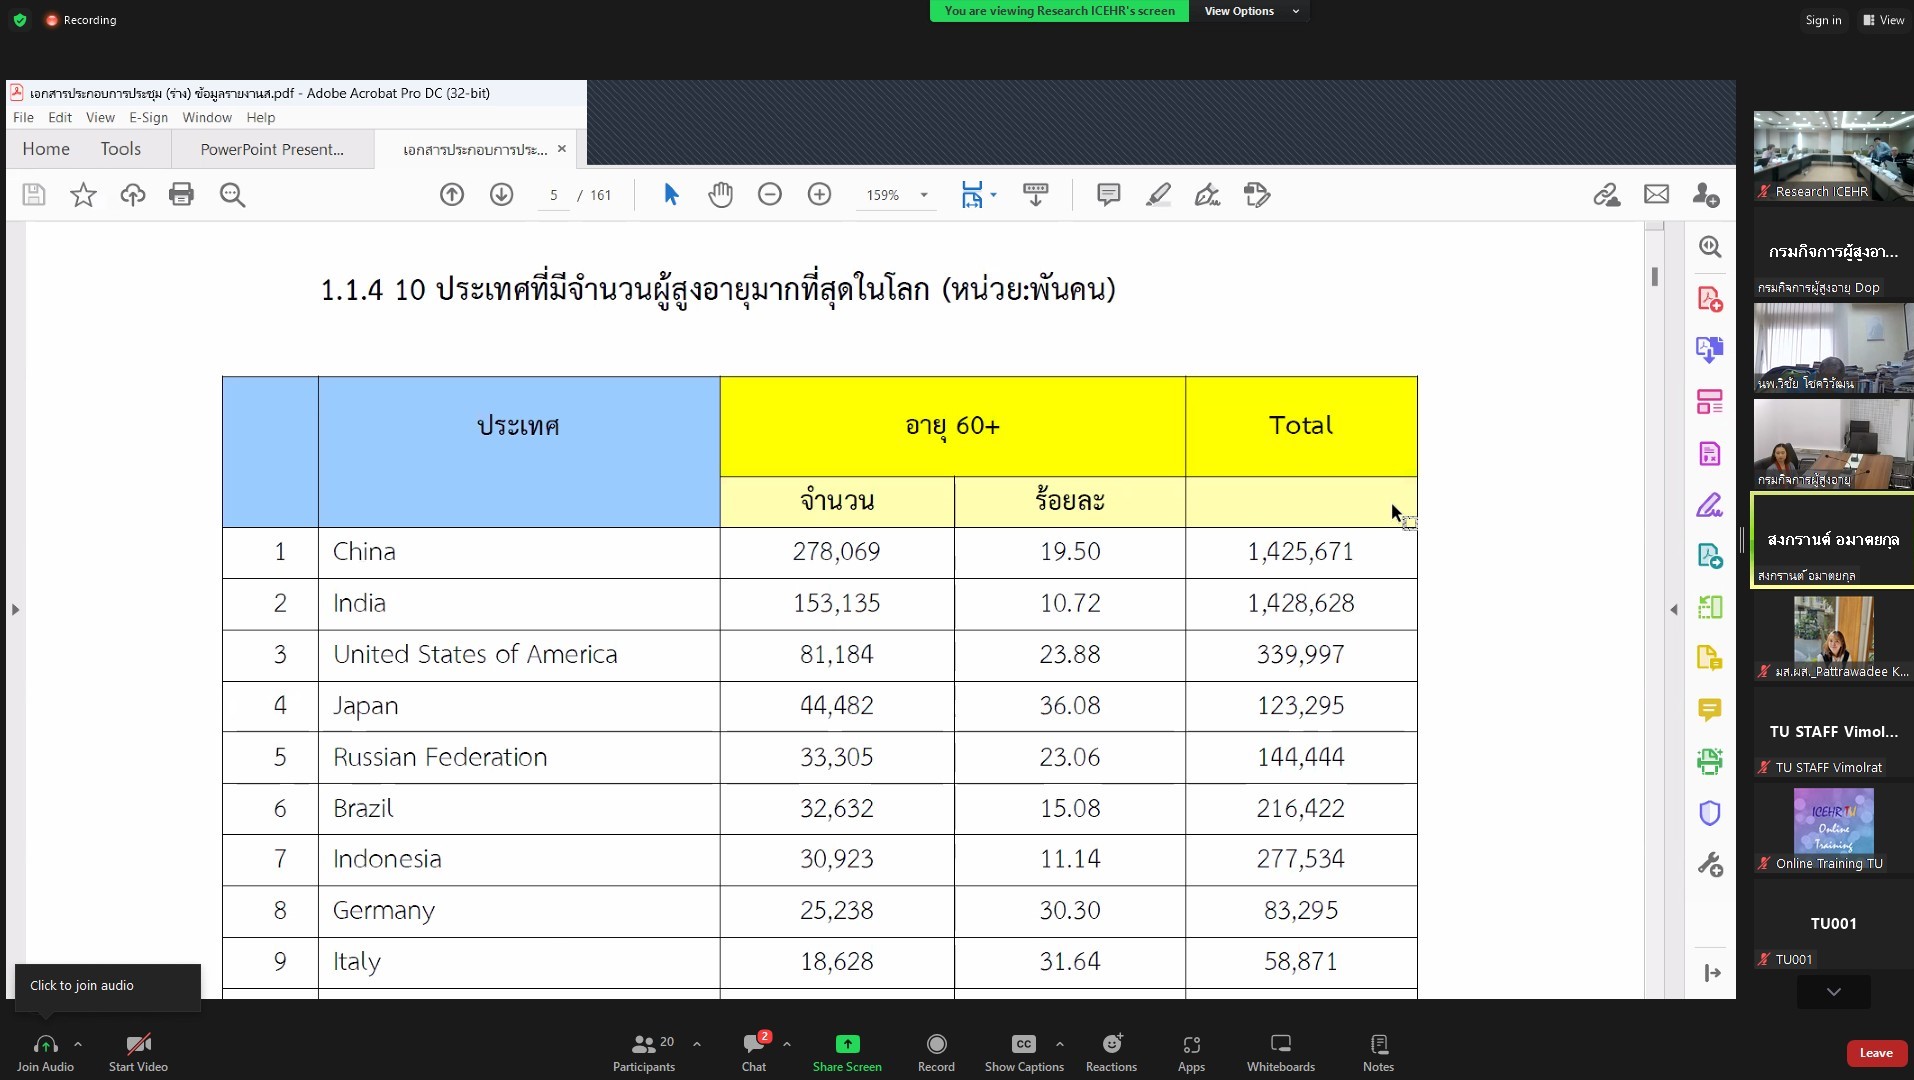Click the page number input field
This screenshot has width=1914, height=1080.
point(553,195)
